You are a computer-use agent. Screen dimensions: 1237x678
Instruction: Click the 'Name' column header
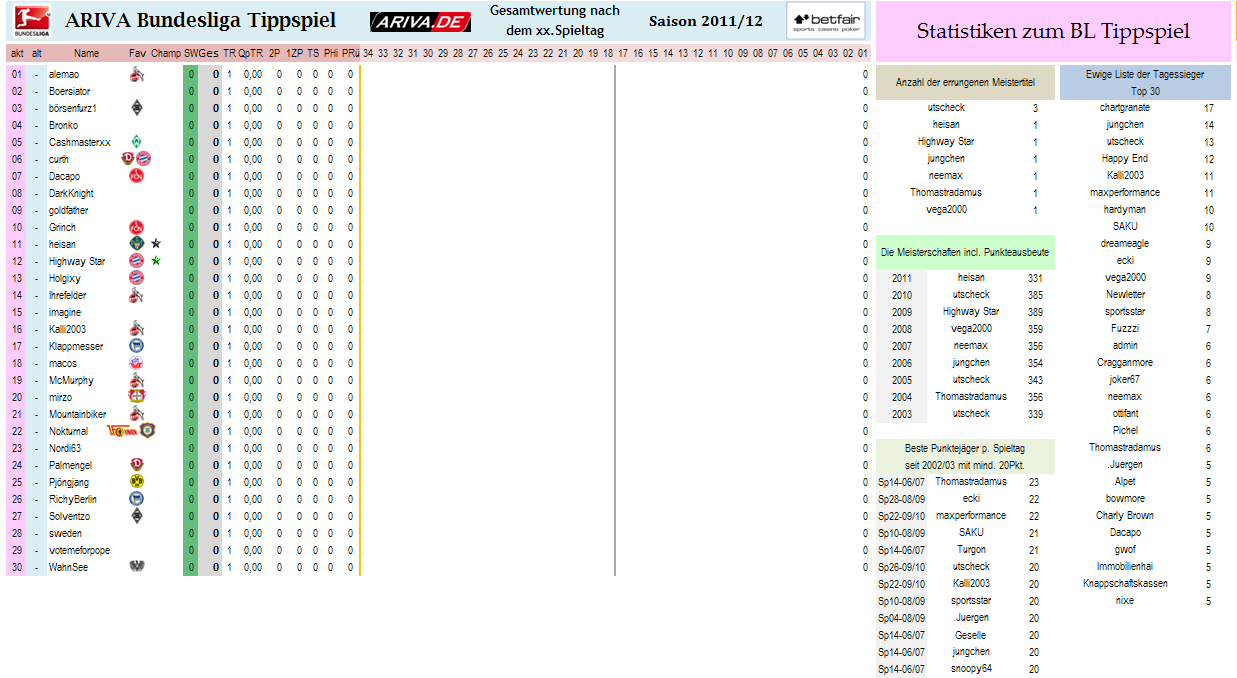pos(87,53)
